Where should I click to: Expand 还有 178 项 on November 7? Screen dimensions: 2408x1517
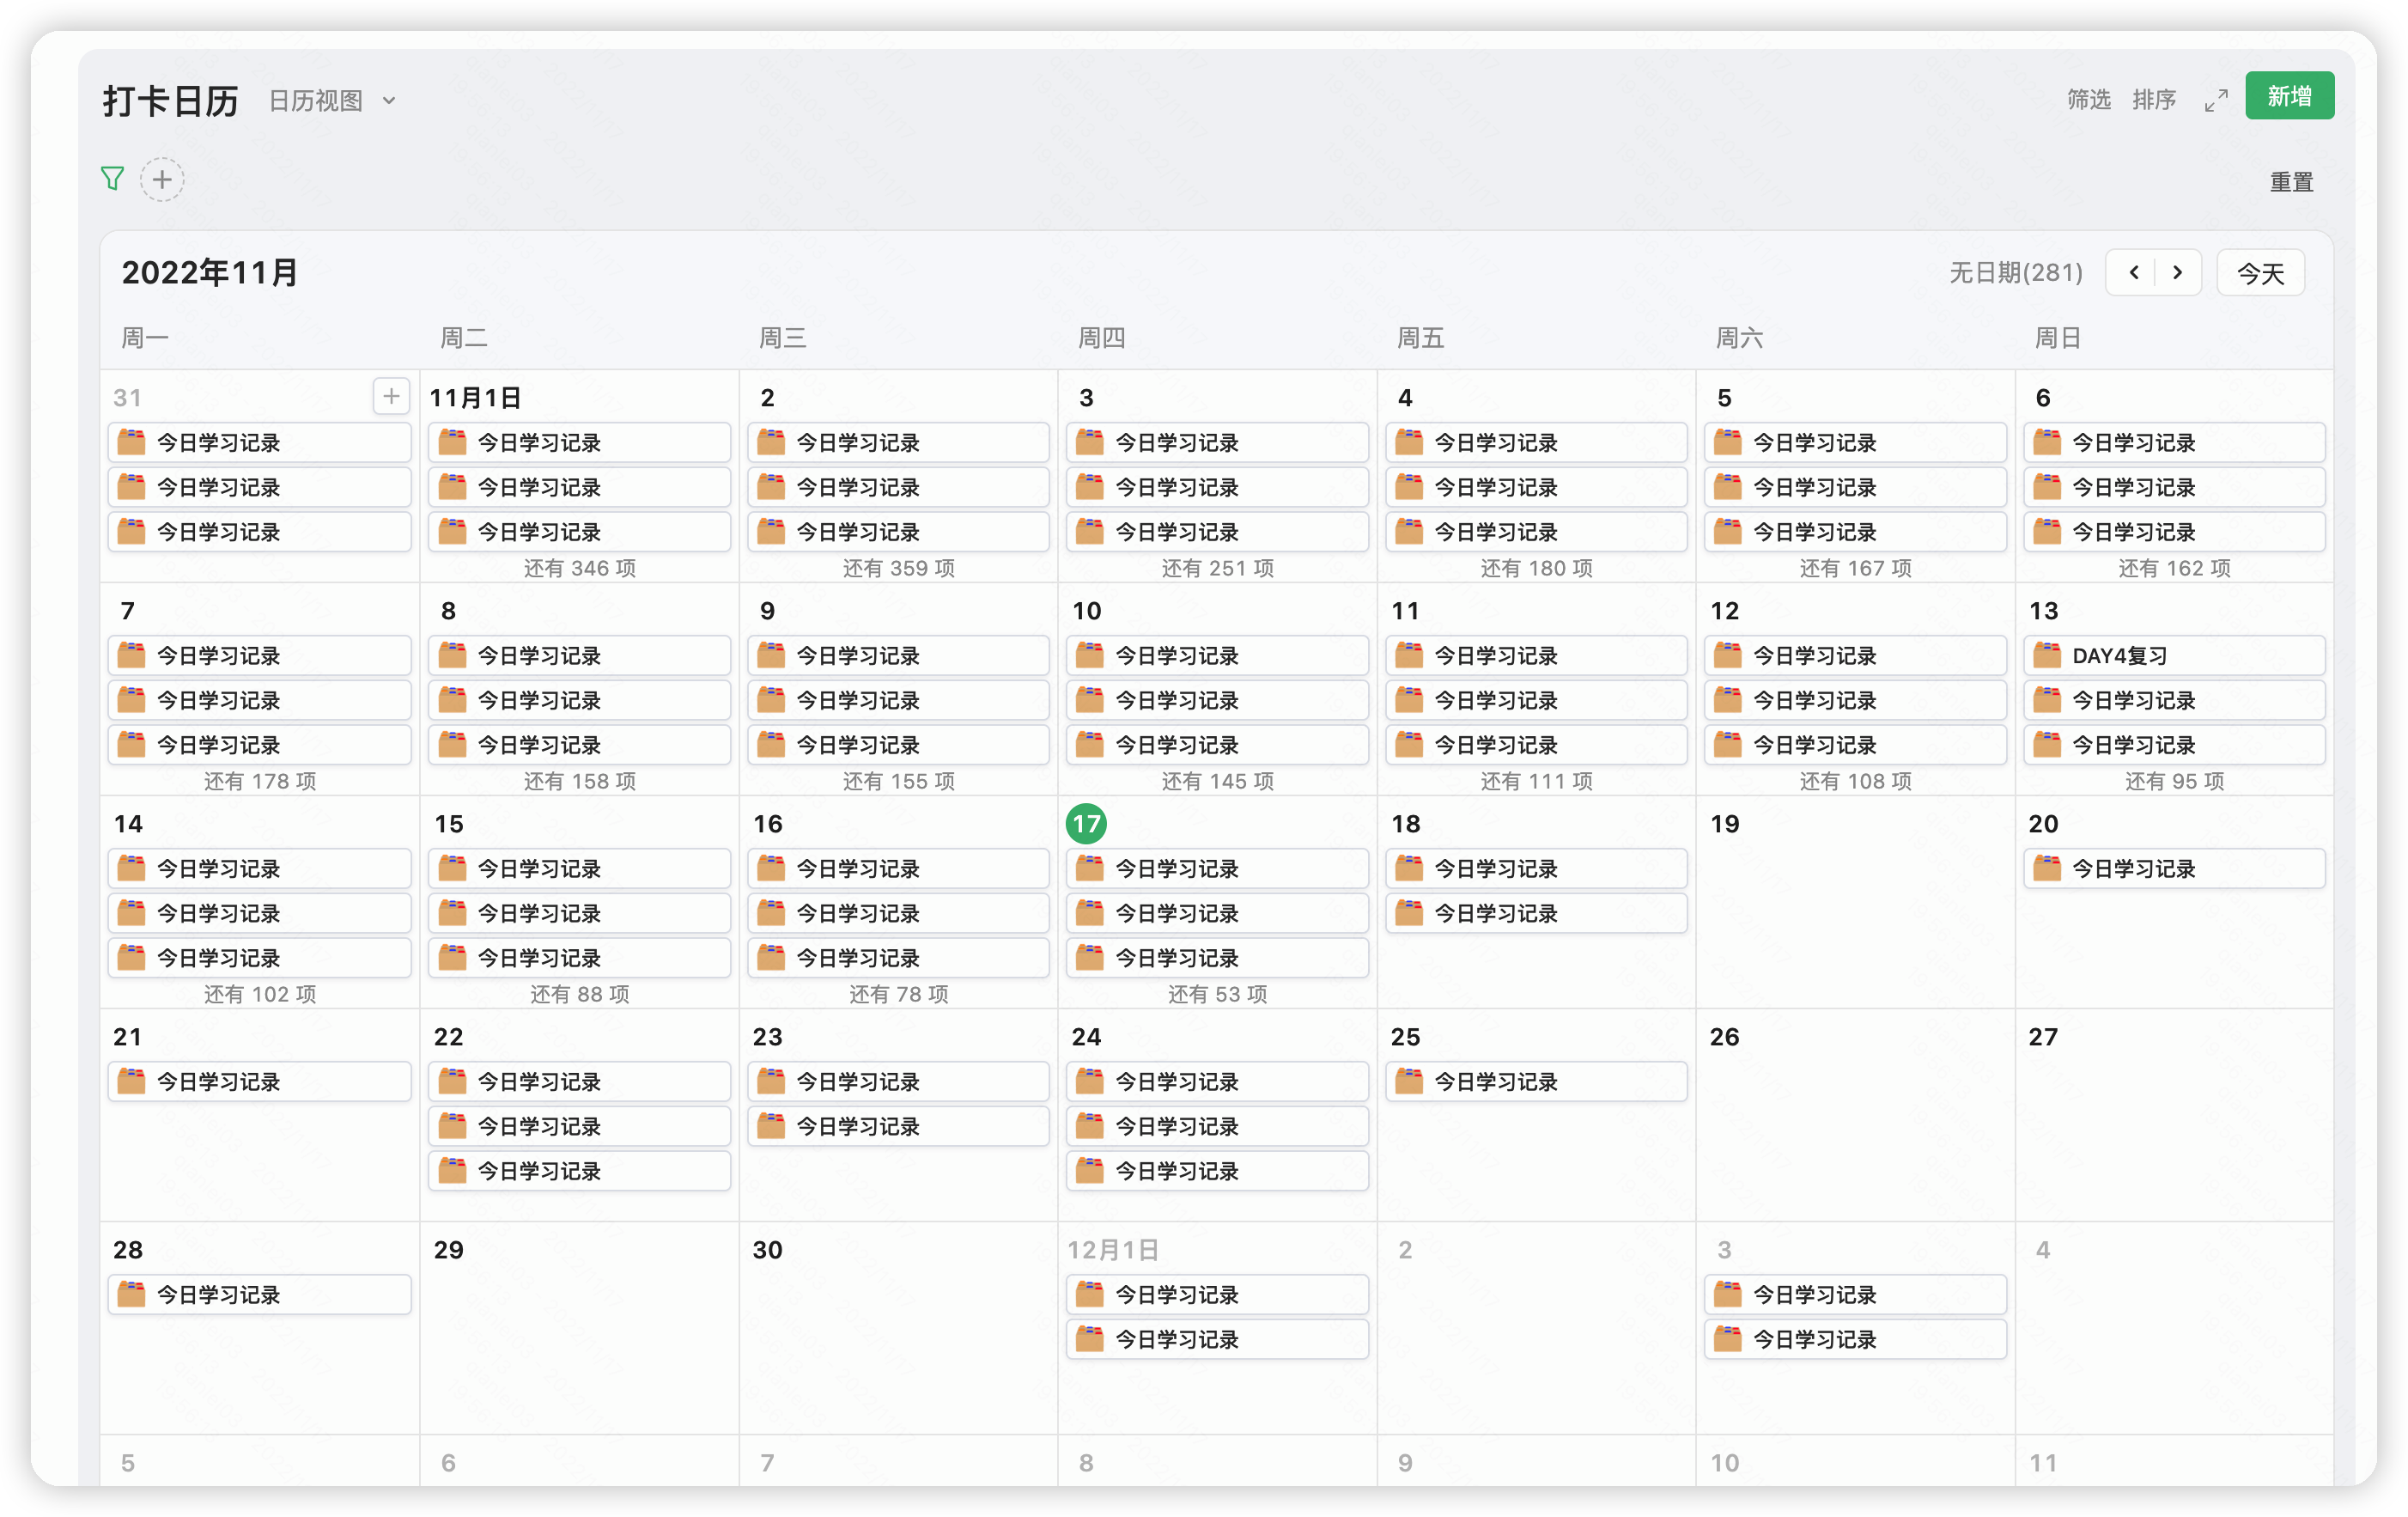260,781
